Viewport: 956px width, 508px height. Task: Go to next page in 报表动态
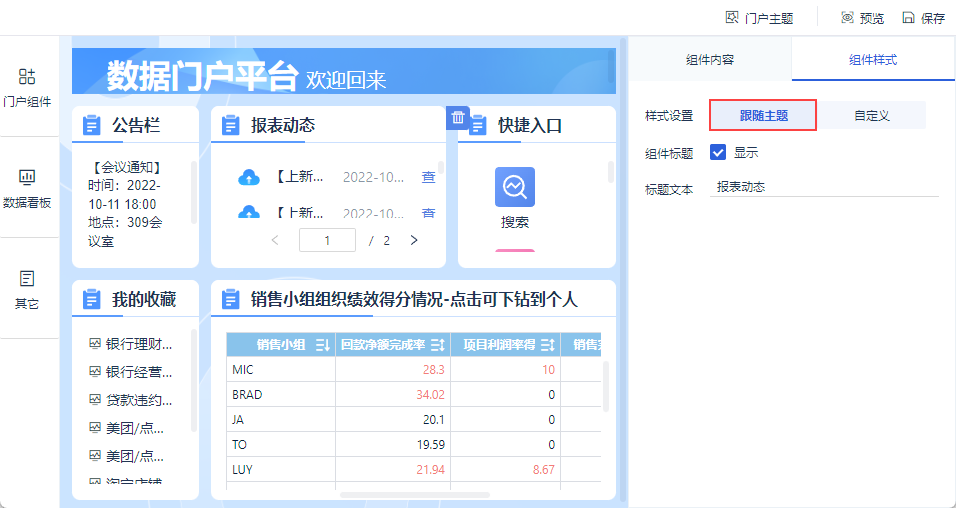click(414, 240)
